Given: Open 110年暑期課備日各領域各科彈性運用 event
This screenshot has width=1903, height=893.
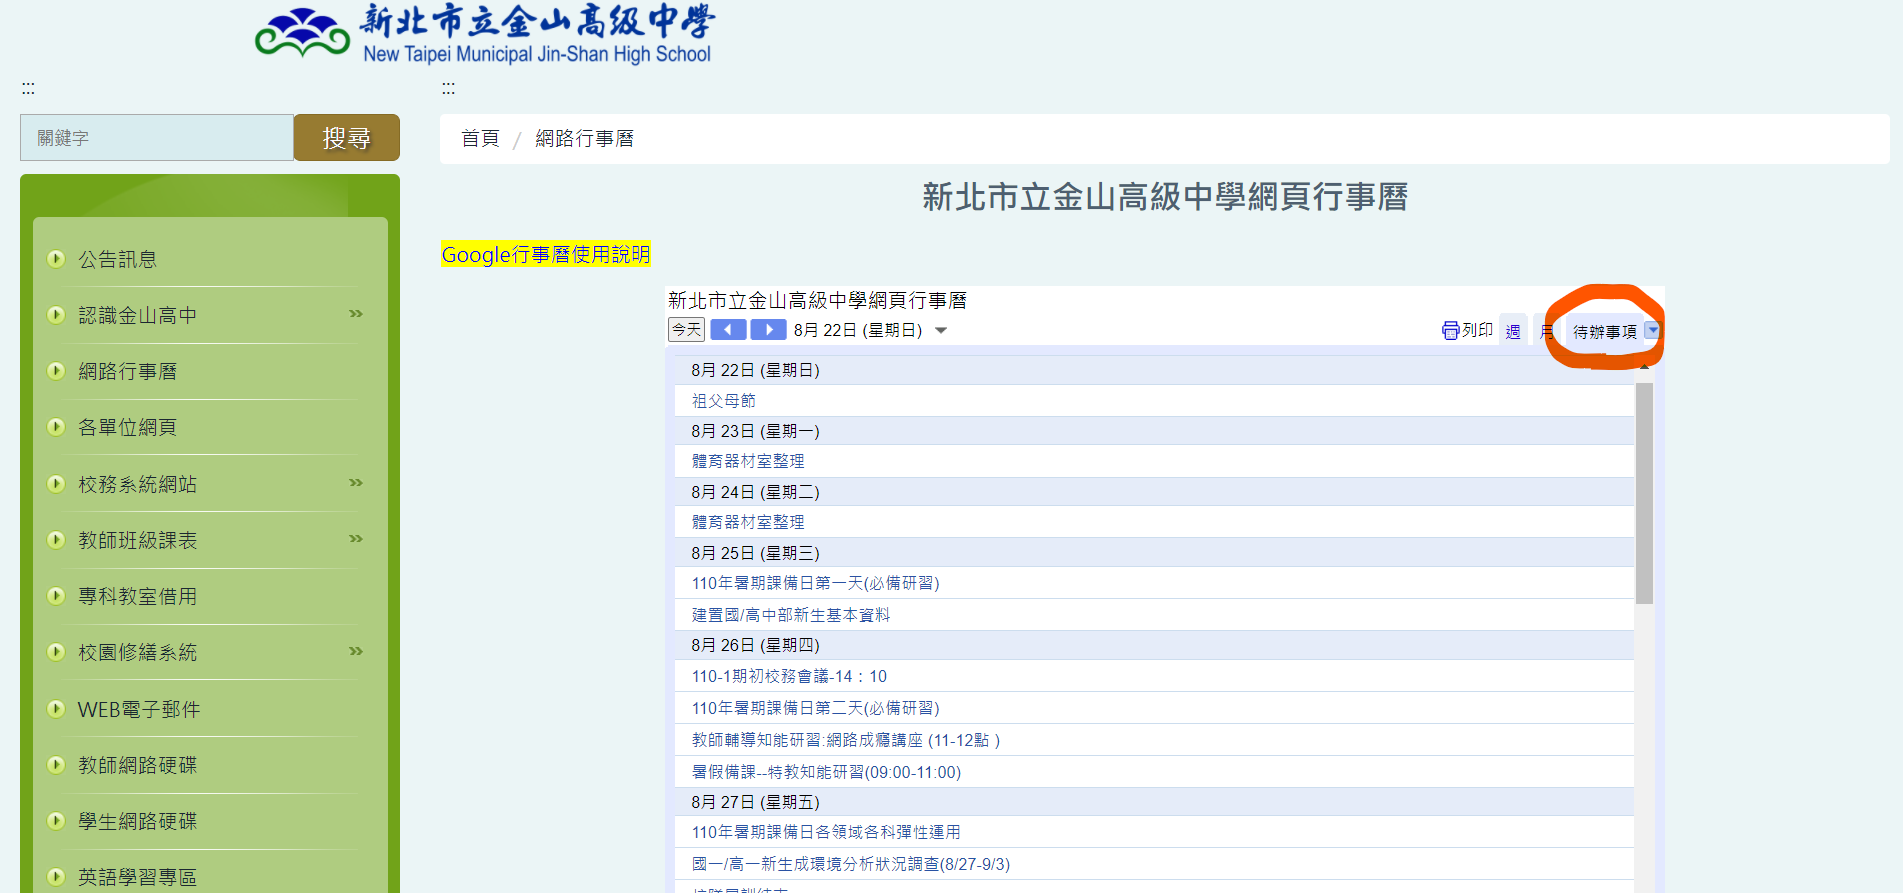Looking at the screenshot, I should click(826, 832).
